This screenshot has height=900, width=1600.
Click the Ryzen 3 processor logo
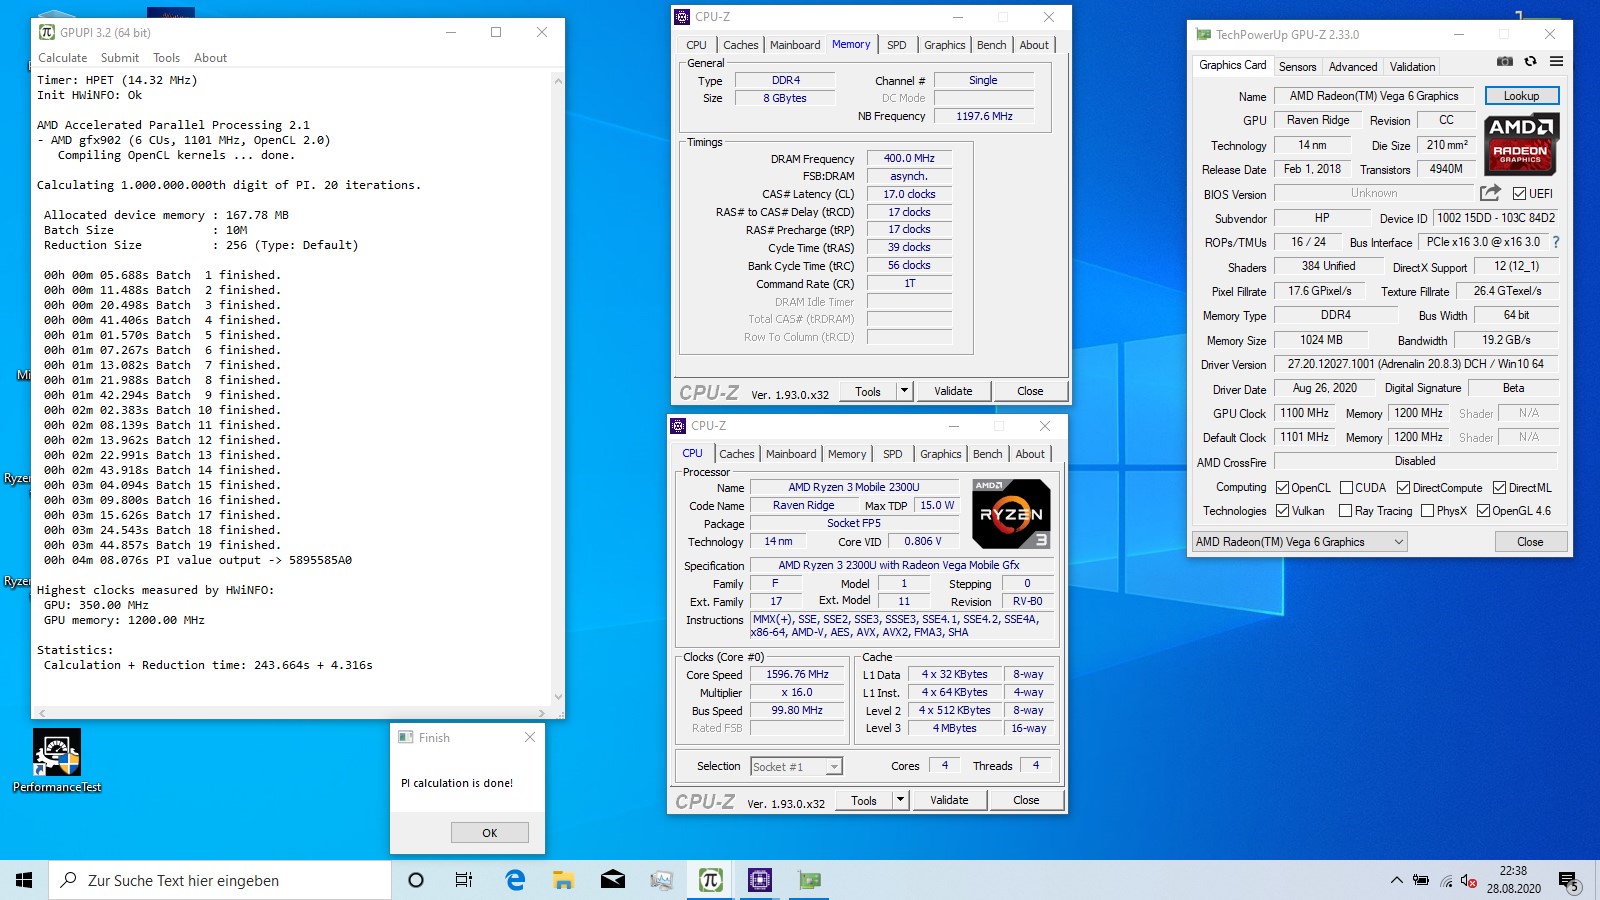click(x=1011, y=514)
